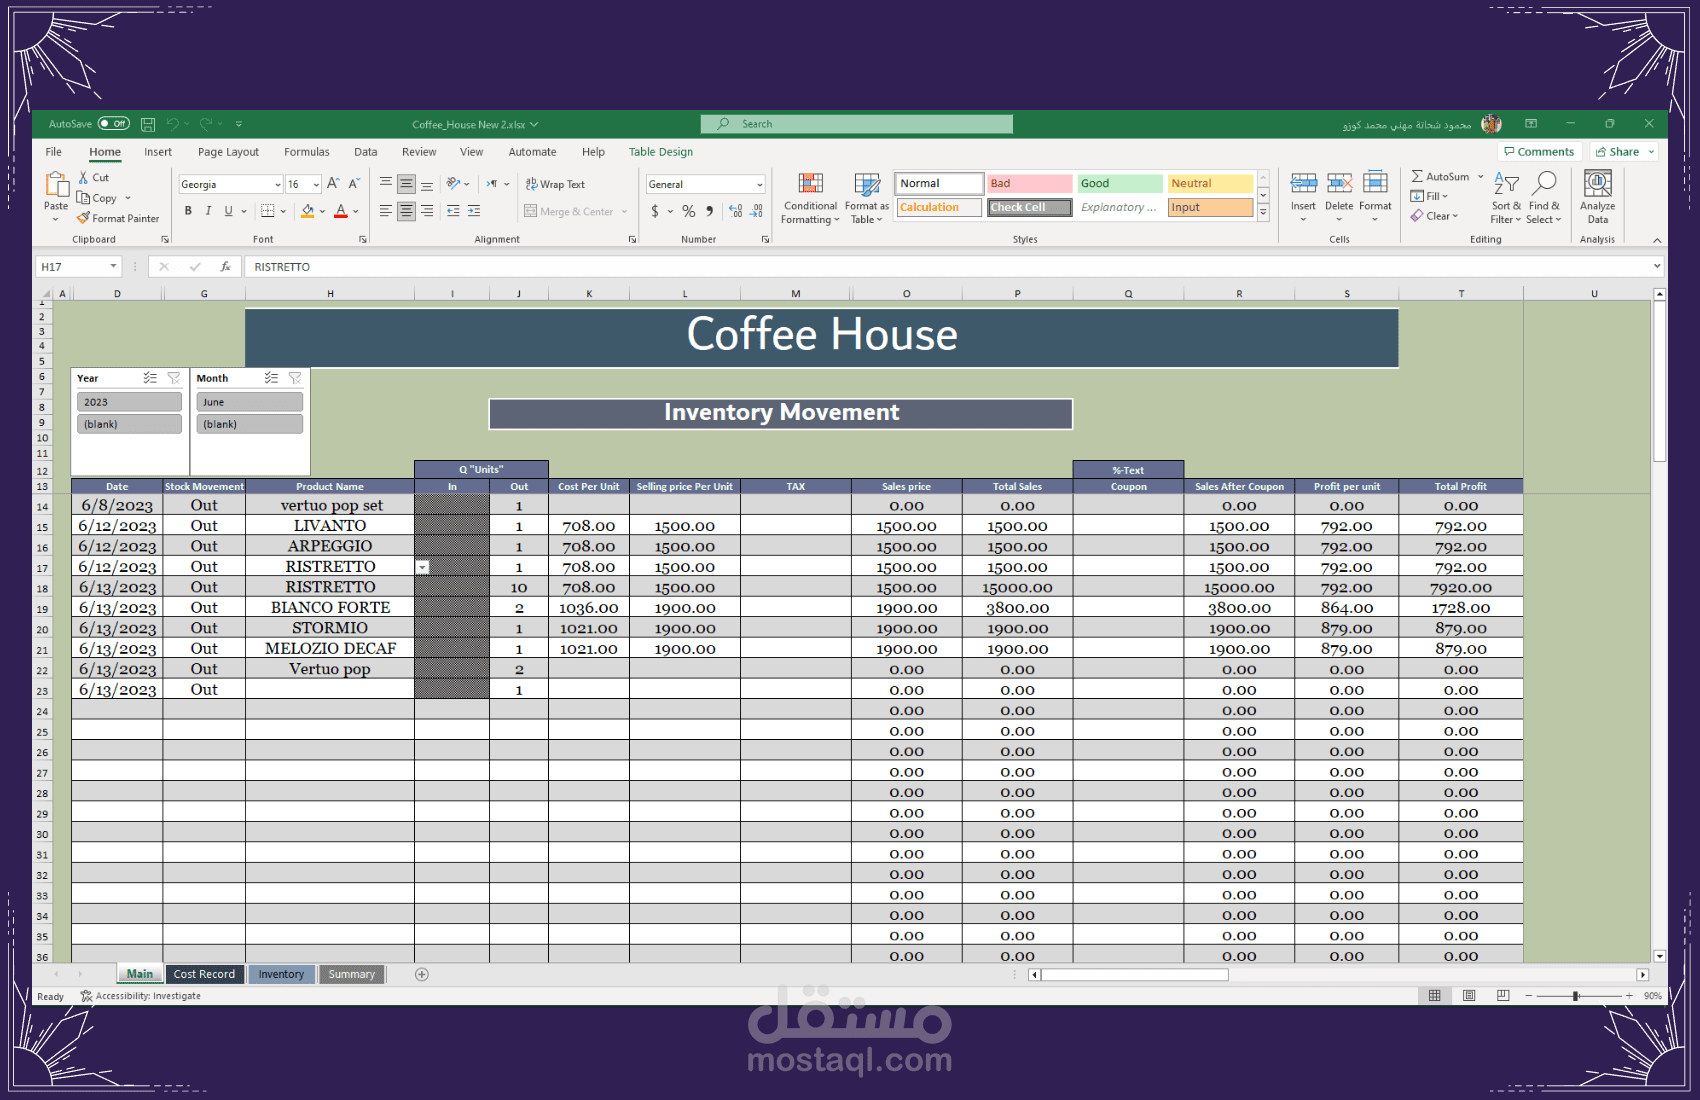Open the Format cells menu icon

pyautogui.click(x=1375, y=182)
